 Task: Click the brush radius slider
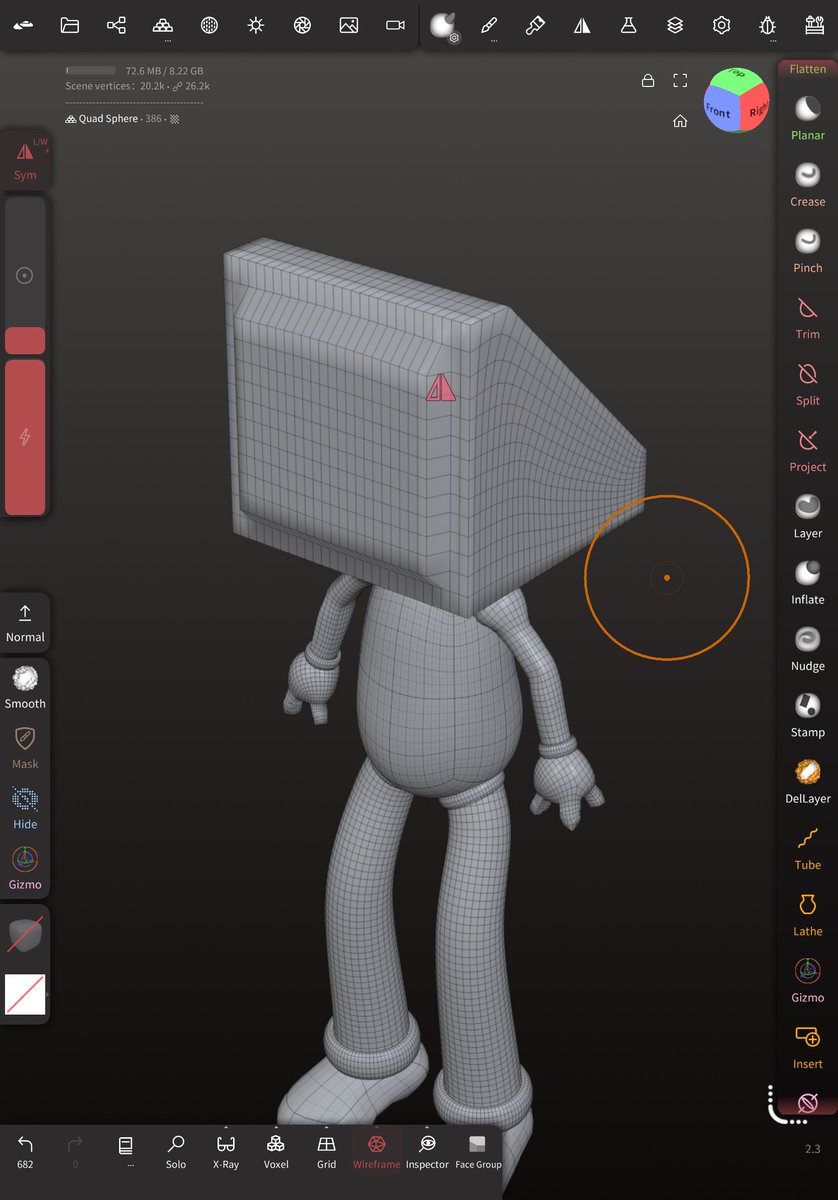tap(25, 275)
